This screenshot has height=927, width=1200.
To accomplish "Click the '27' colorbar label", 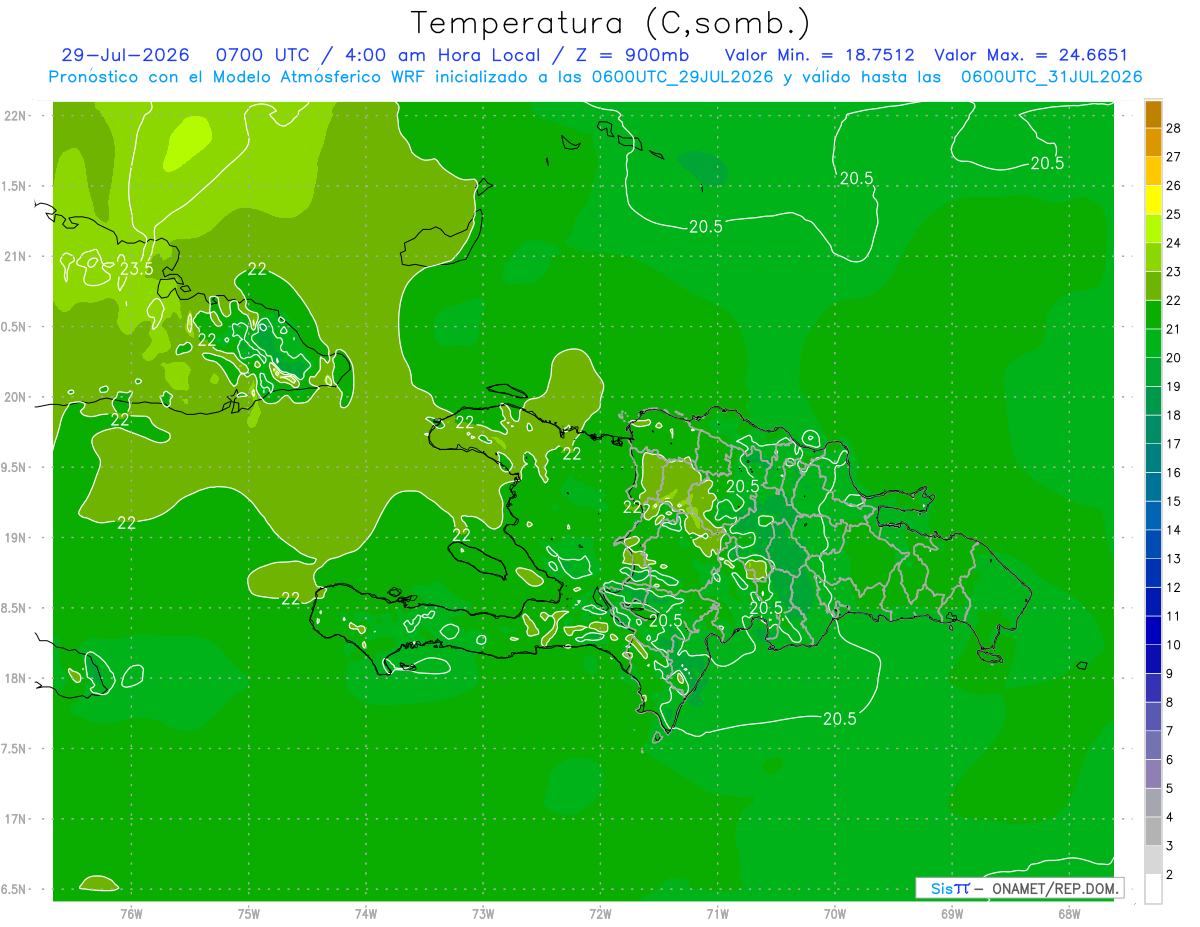I will pyautogui.click(x=1173, y=157).
